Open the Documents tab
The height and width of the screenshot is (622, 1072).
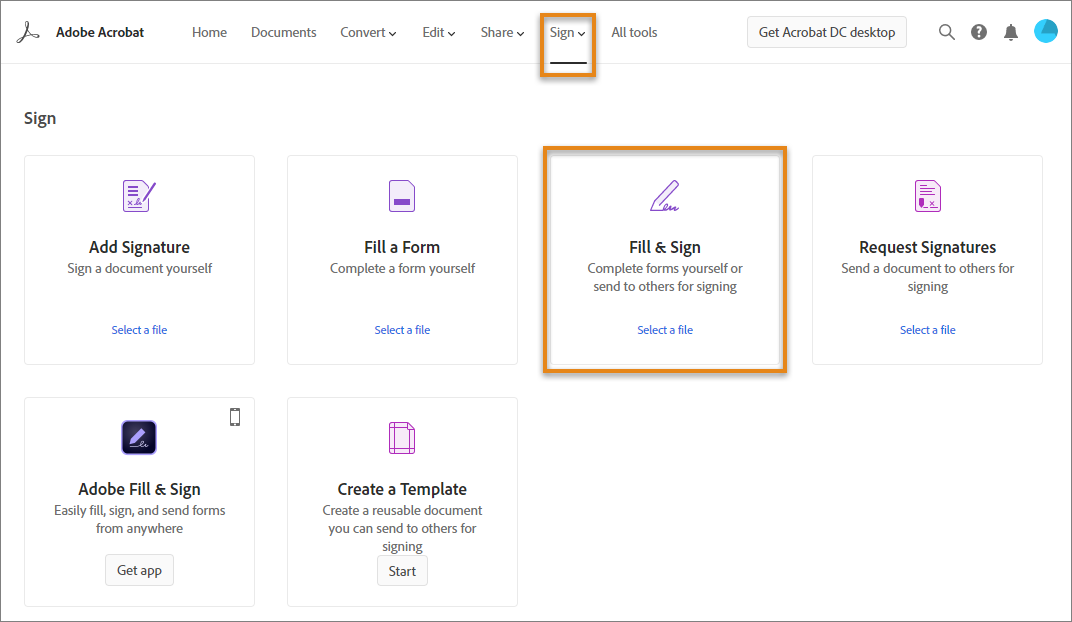point(283,32)
